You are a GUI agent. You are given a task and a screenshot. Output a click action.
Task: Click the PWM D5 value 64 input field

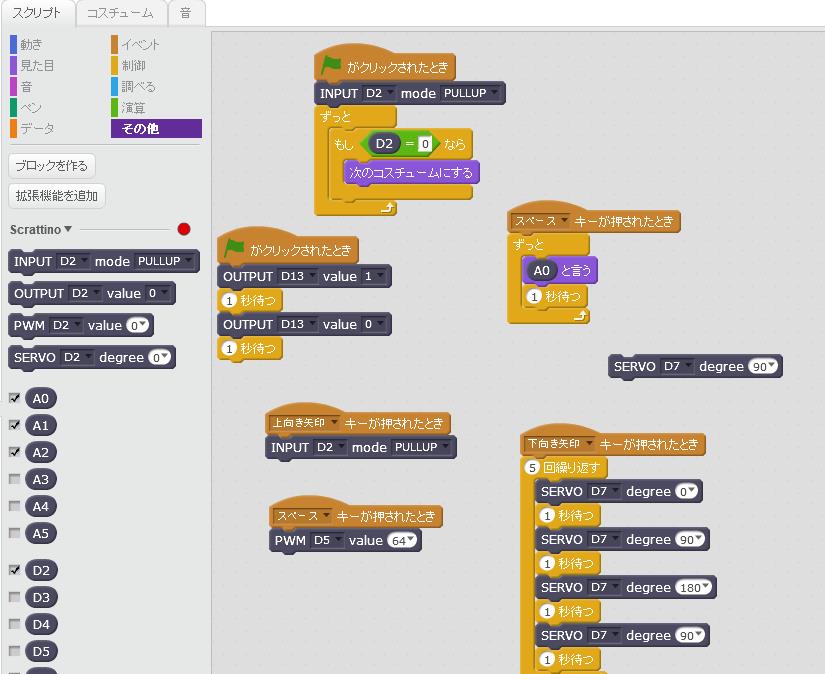pos(402,540)
